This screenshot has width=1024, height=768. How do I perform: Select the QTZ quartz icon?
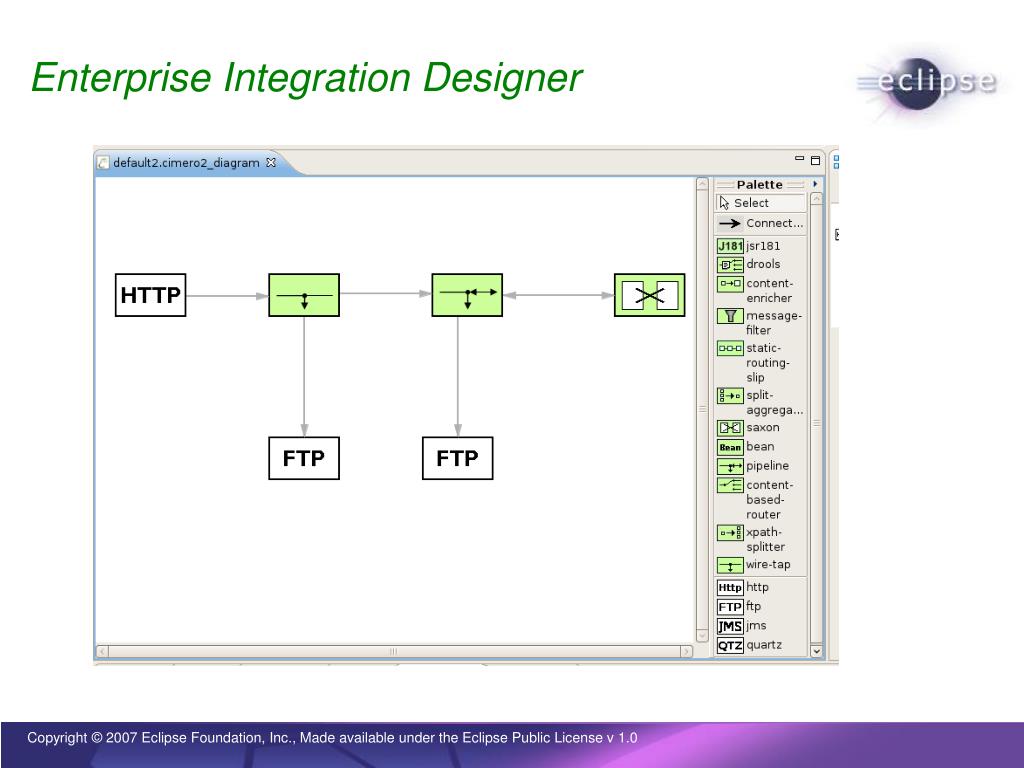pyautogui.click(x=730, y=646)
